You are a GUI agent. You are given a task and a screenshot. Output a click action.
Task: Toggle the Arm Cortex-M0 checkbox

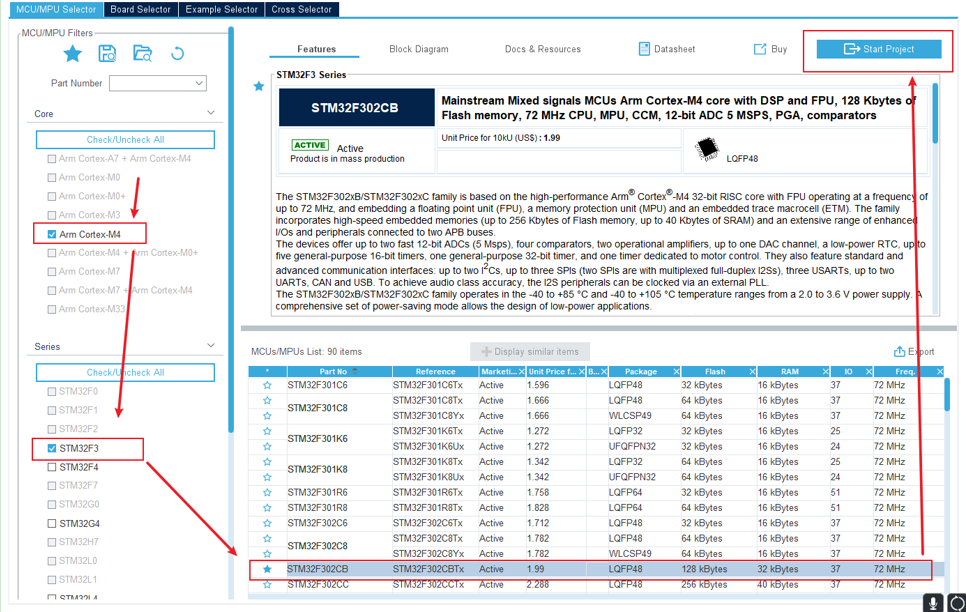(x=52, y=177)
